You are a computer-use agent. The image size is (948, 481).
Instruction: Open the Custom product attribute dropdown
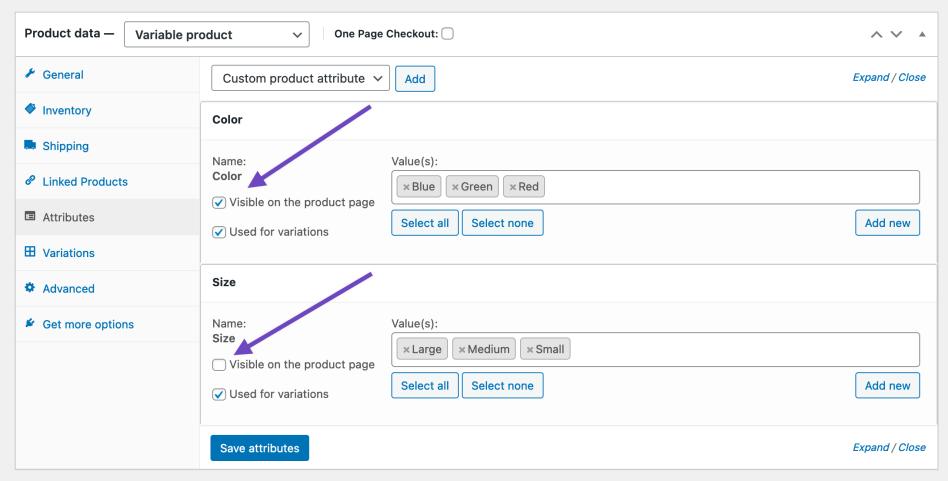pos(300,78)
